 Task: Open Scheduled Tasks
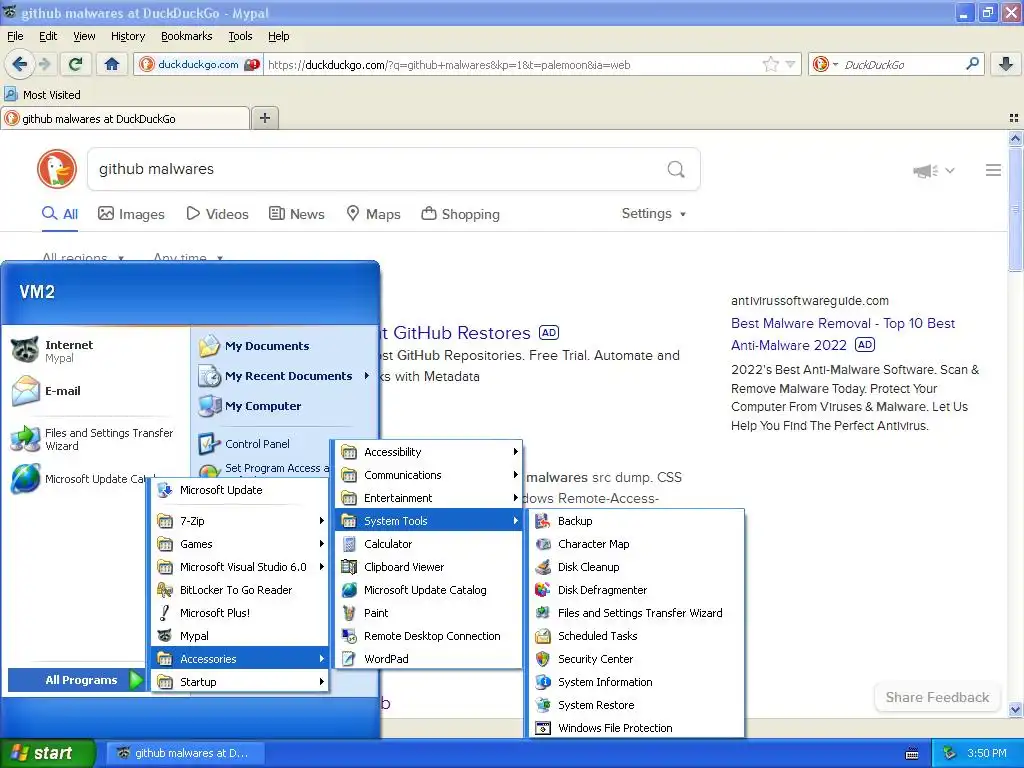pos(634,636)
